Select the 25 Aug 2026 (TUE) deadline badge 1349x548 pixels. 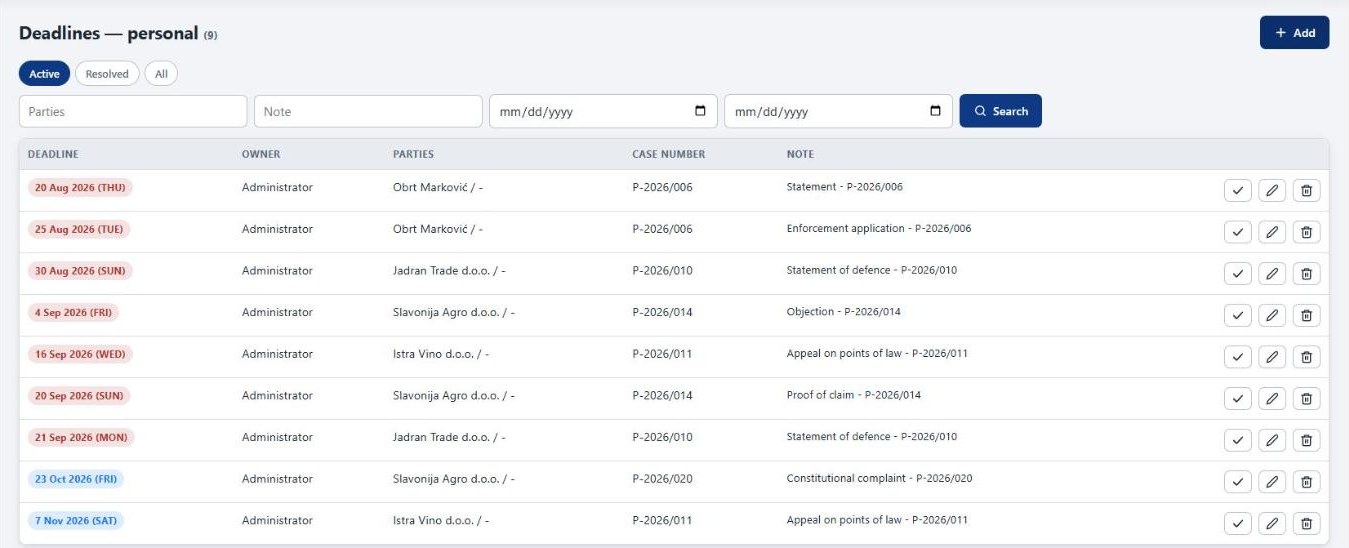tap(79, 229)
